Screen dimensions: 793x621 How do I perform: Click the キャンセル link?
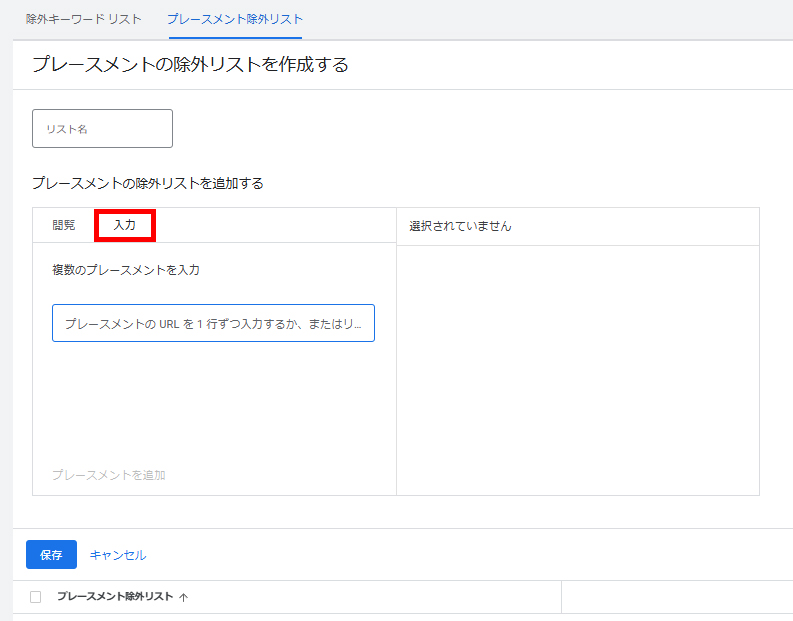(x=118, y=555)
